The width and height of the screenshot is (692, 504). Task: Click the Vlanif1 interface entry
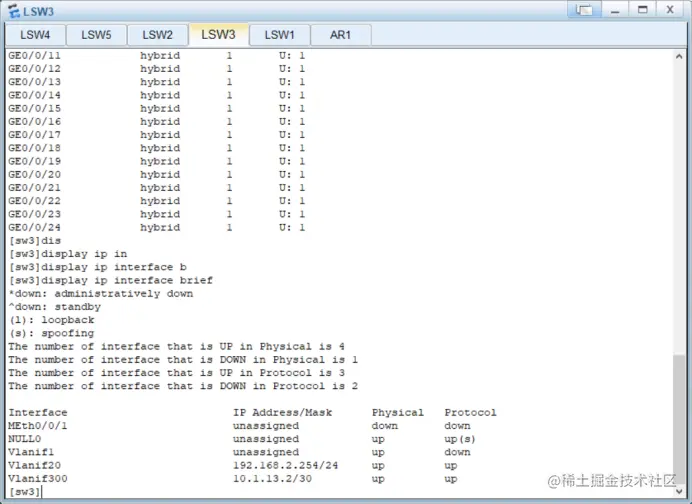[31, 452]
